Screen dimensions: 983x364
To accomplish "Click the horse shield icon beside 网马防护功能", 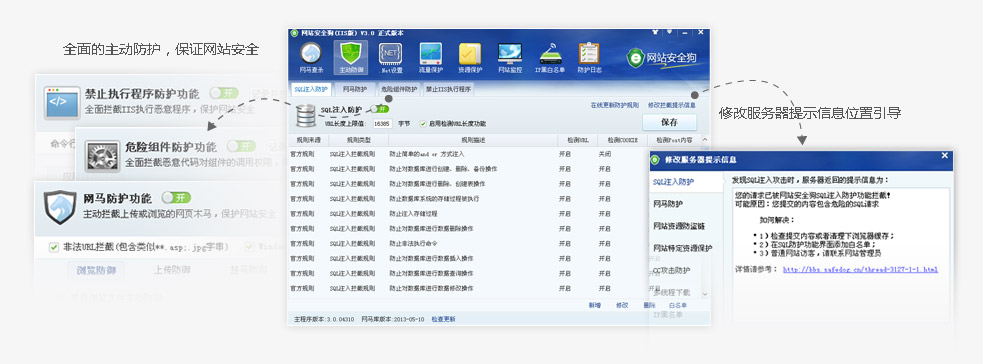I will (x=61, y=207).
